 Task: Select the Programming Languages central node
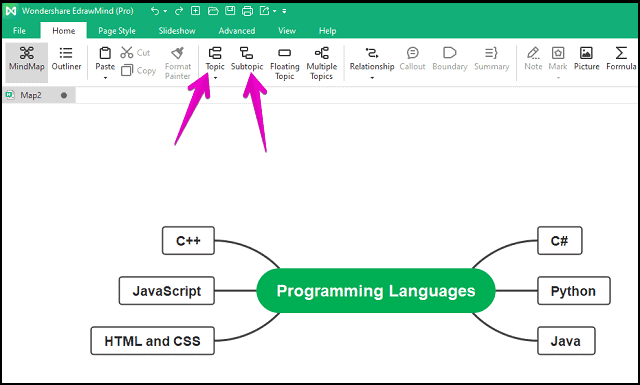point(376,291)
